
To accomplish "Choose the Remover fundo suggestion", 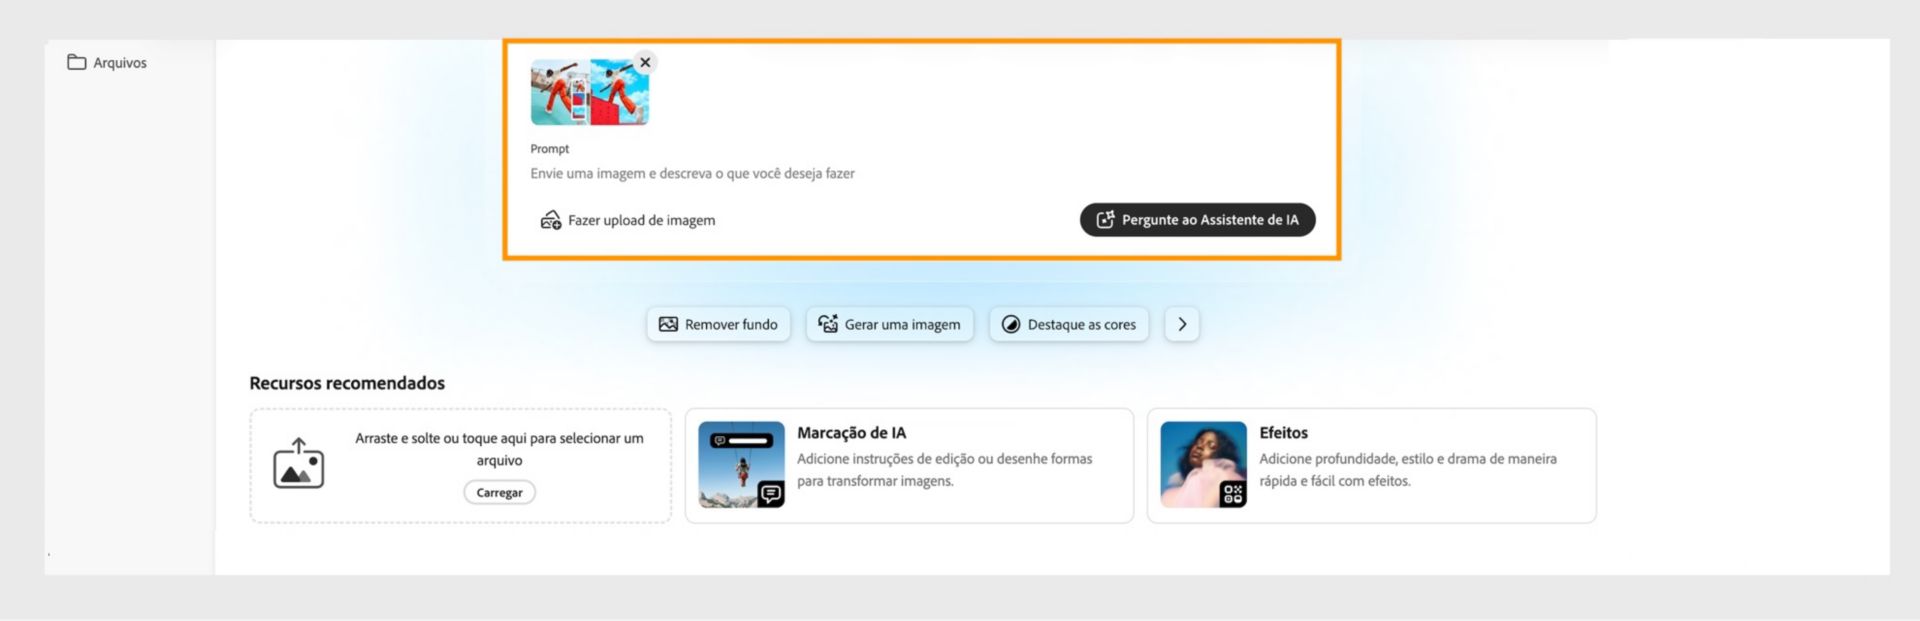I will (718, 324).
